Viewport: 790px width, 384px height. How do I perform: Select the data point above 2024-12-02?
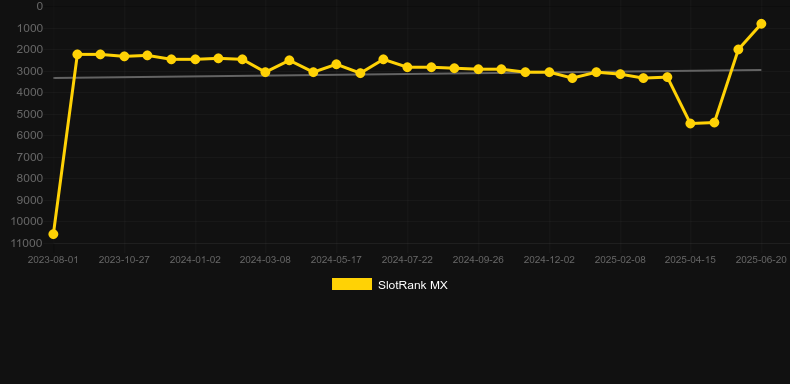tap(549, 72)
